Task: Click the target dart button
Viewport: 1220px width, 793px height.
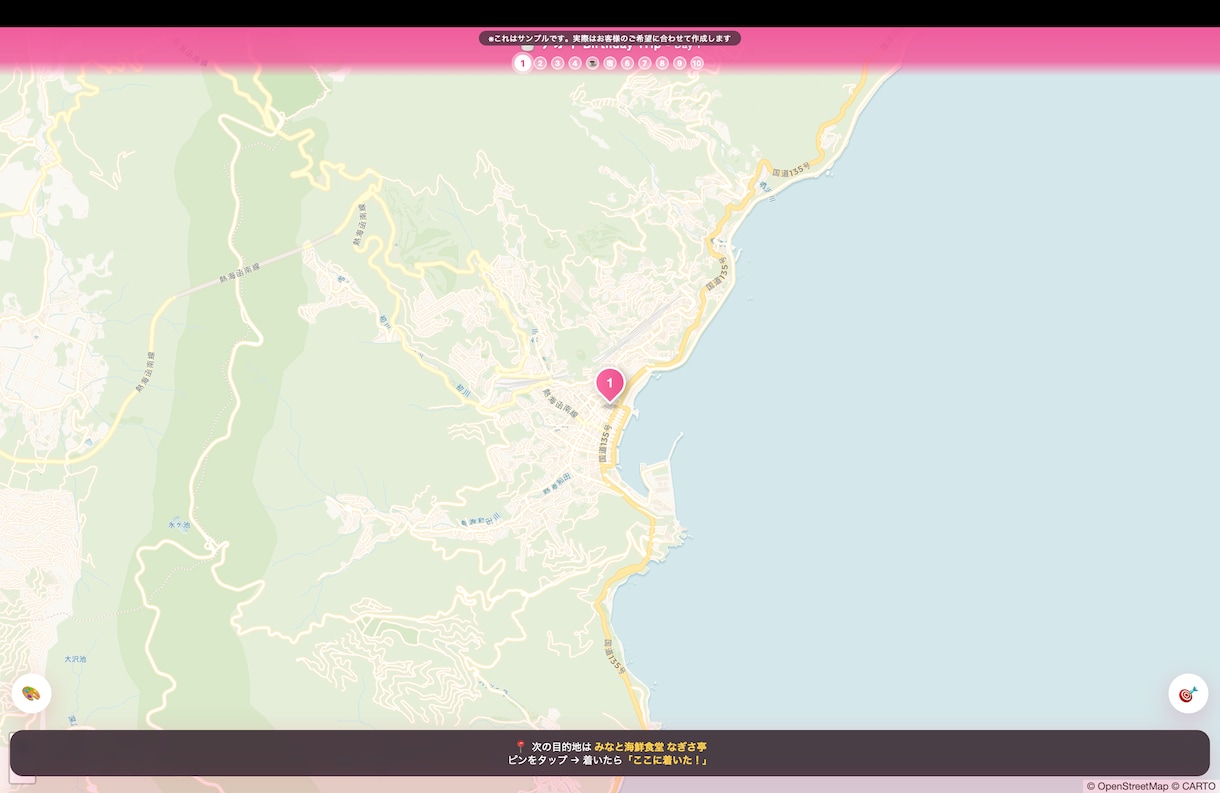Action: (x=1188, y=693)
